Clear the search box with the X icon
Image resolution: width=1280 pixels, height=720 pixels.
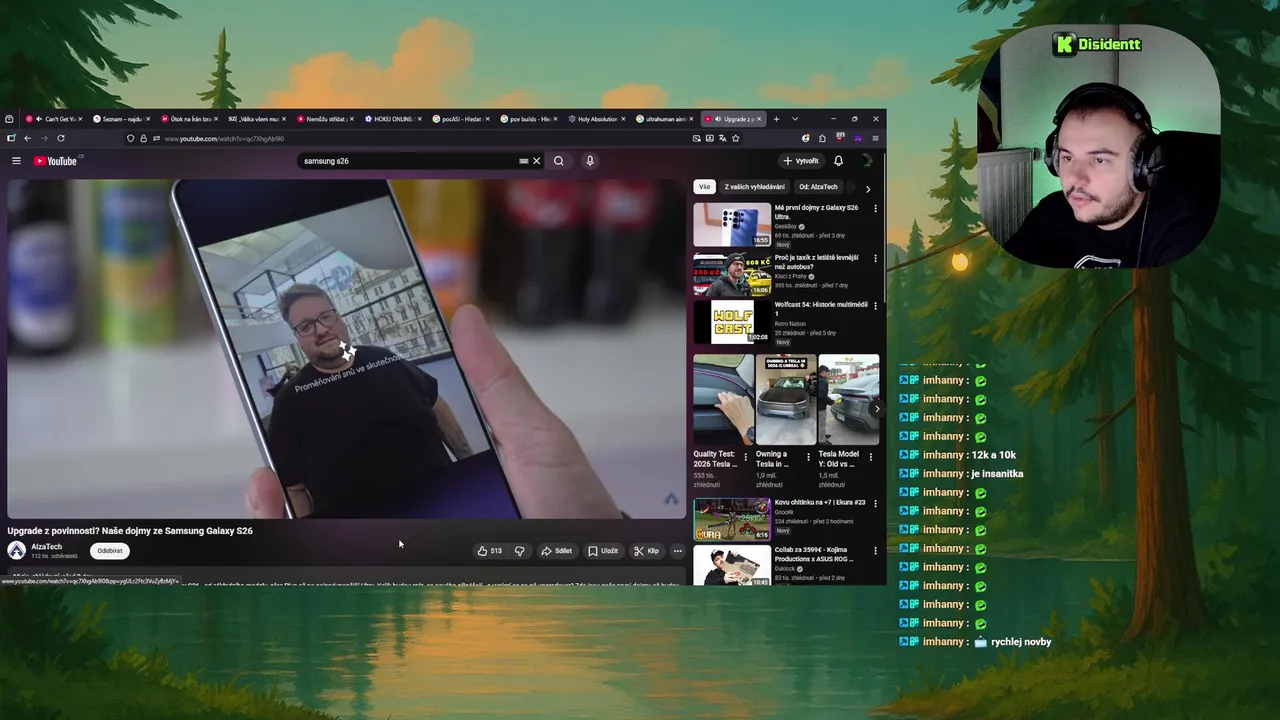tap(536, 161)
